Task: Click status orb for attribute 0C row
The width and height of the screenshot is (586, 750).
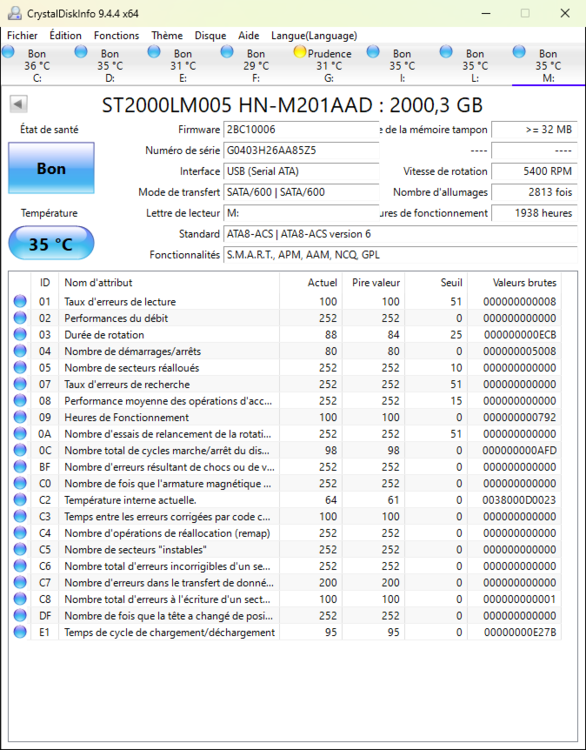Action: (x=20, y=450)
